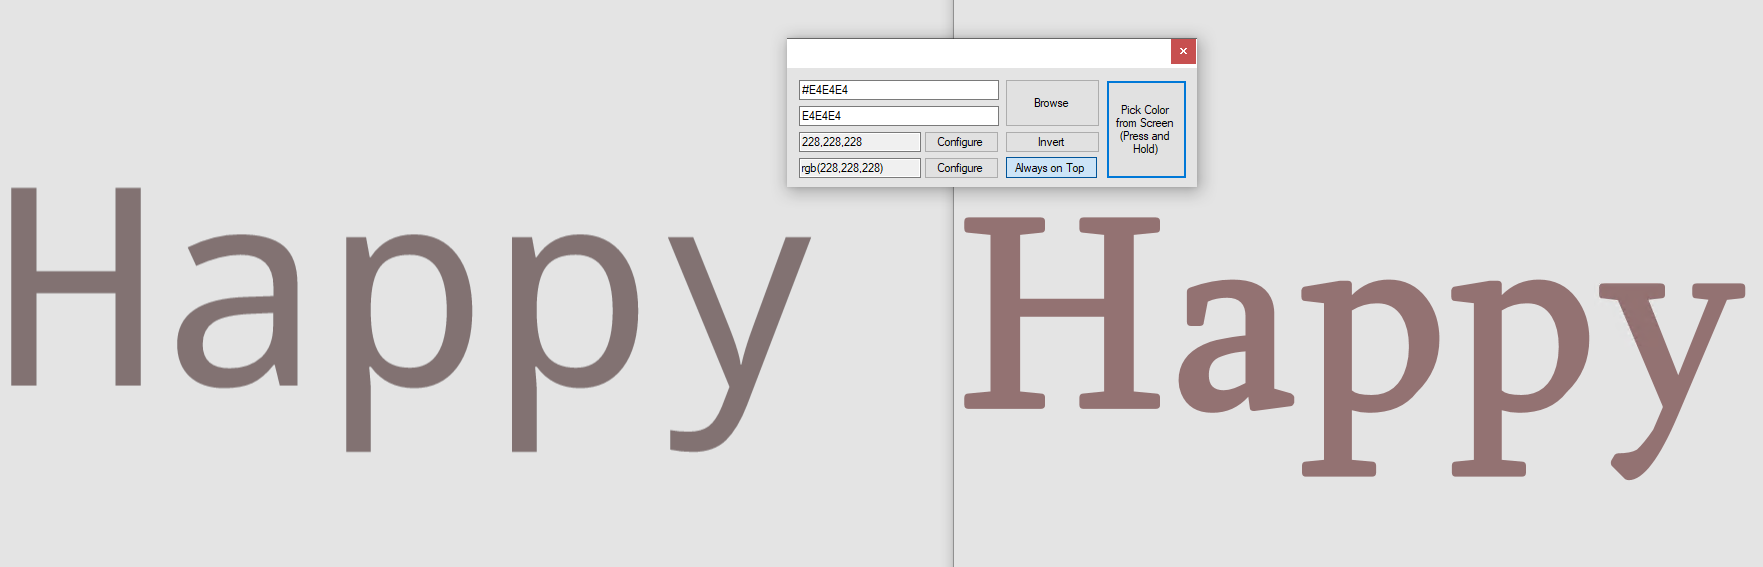Image resolution: width=1763 pixels, height=567 pixels.
Task: Toggle the Always on Top option
Action: pos(1051,168)
